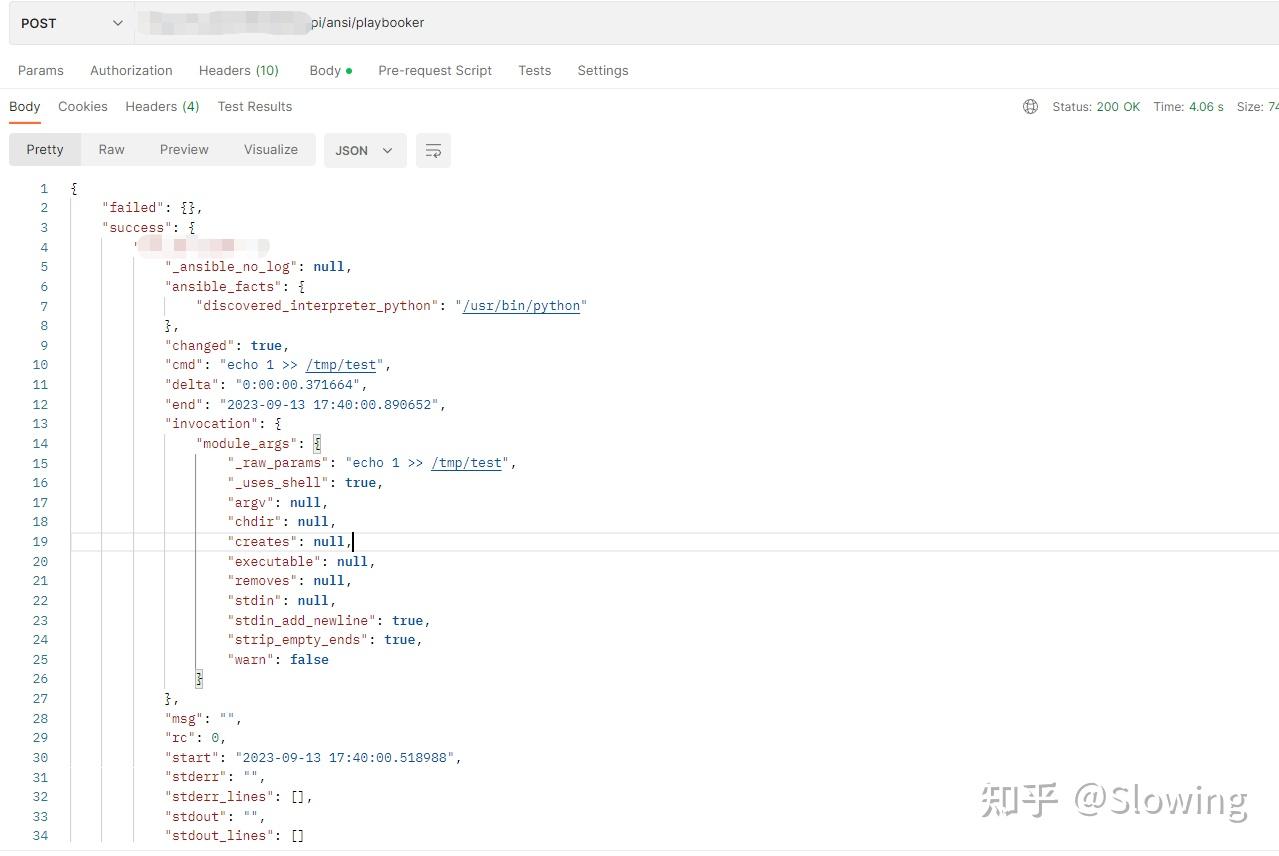Open the /usr/bin/python link in the response
Image resolution: width=1279 pixels, height=856 pixels.
pyautogui.click(x=521, y=306)
